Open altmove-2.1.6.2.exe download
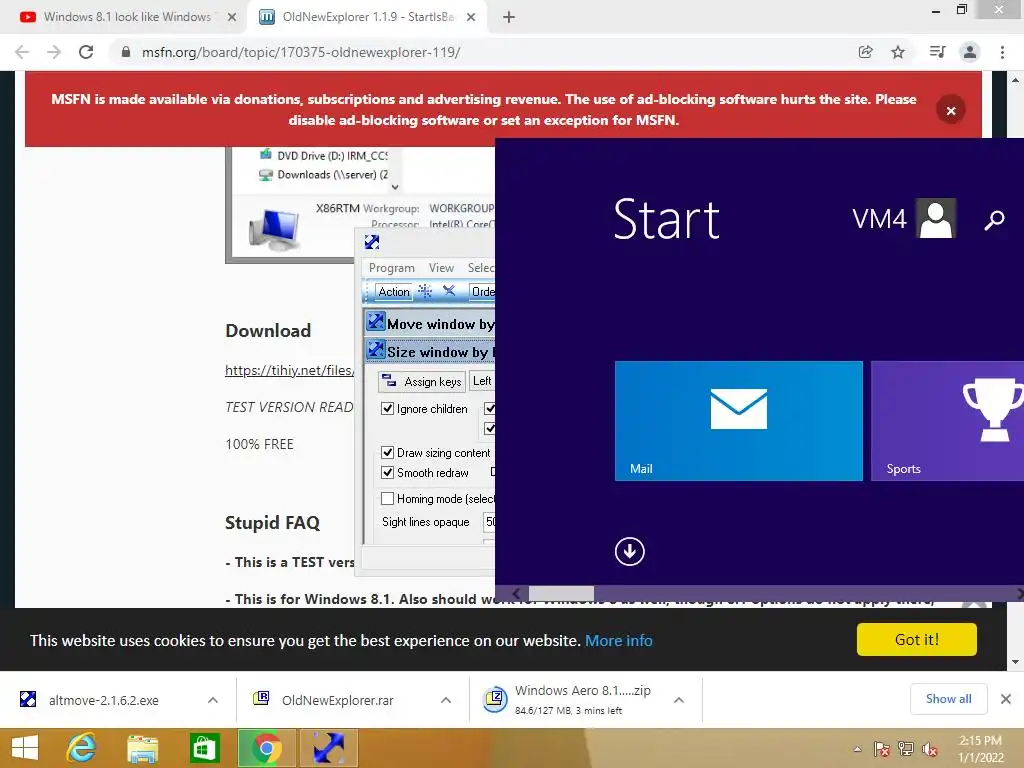Screen dimensions: 1024x768 click(x=103, y=700)
